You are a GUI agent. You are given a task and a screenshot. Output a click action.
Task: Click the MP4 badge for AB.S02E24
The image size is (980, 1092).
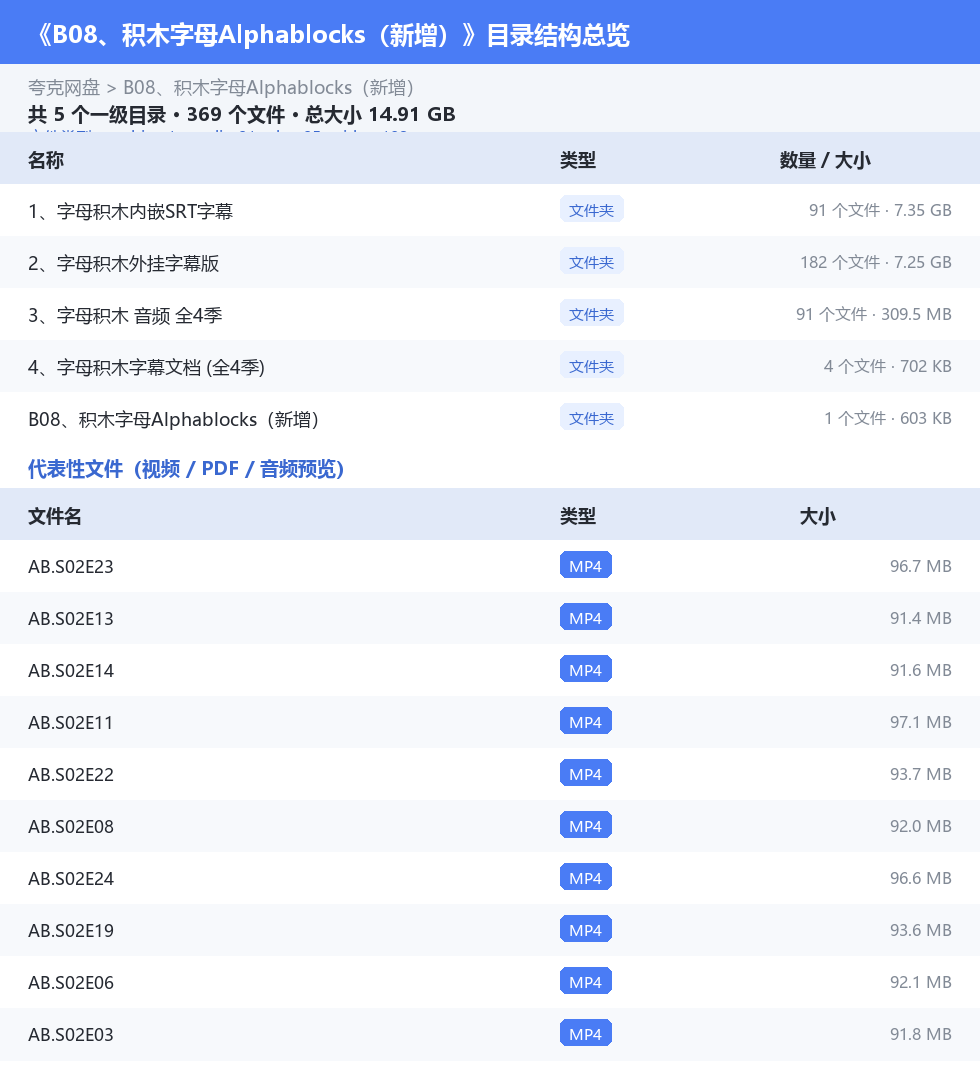(586, 878)
